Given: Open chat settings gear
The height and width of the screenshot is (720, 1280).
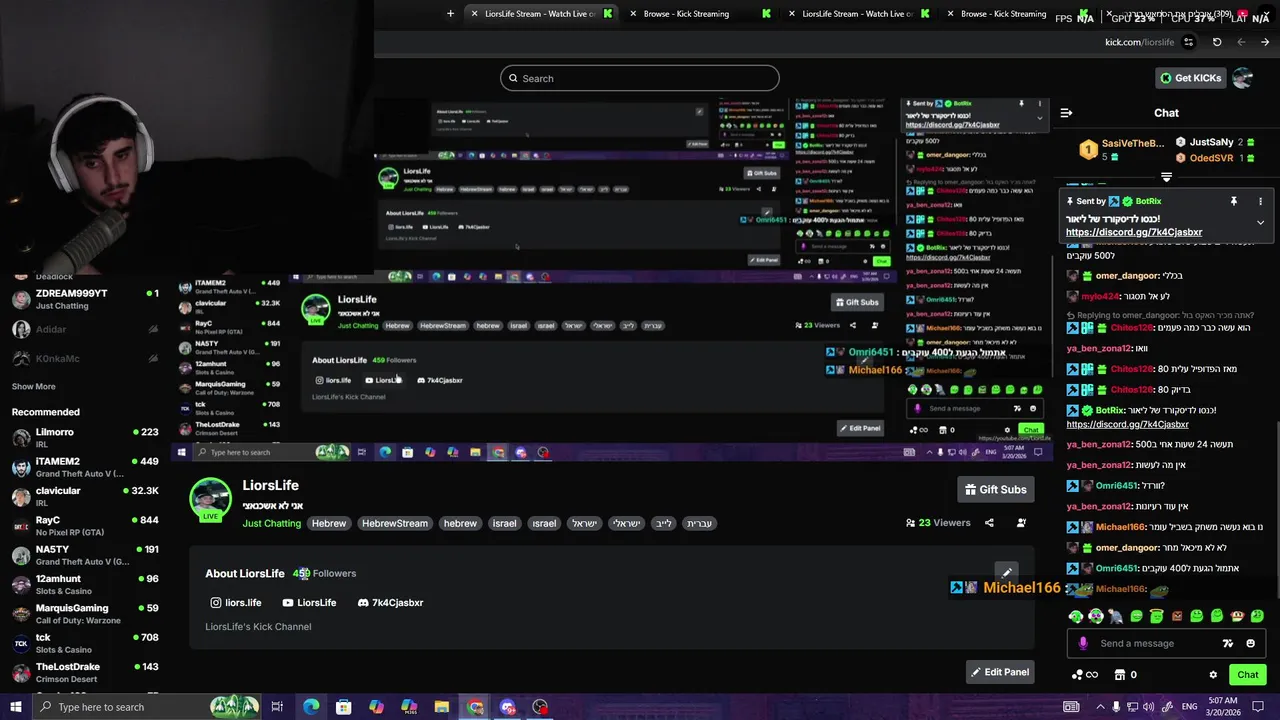Looking at the screenshot, I should [x=1213, y=675].
